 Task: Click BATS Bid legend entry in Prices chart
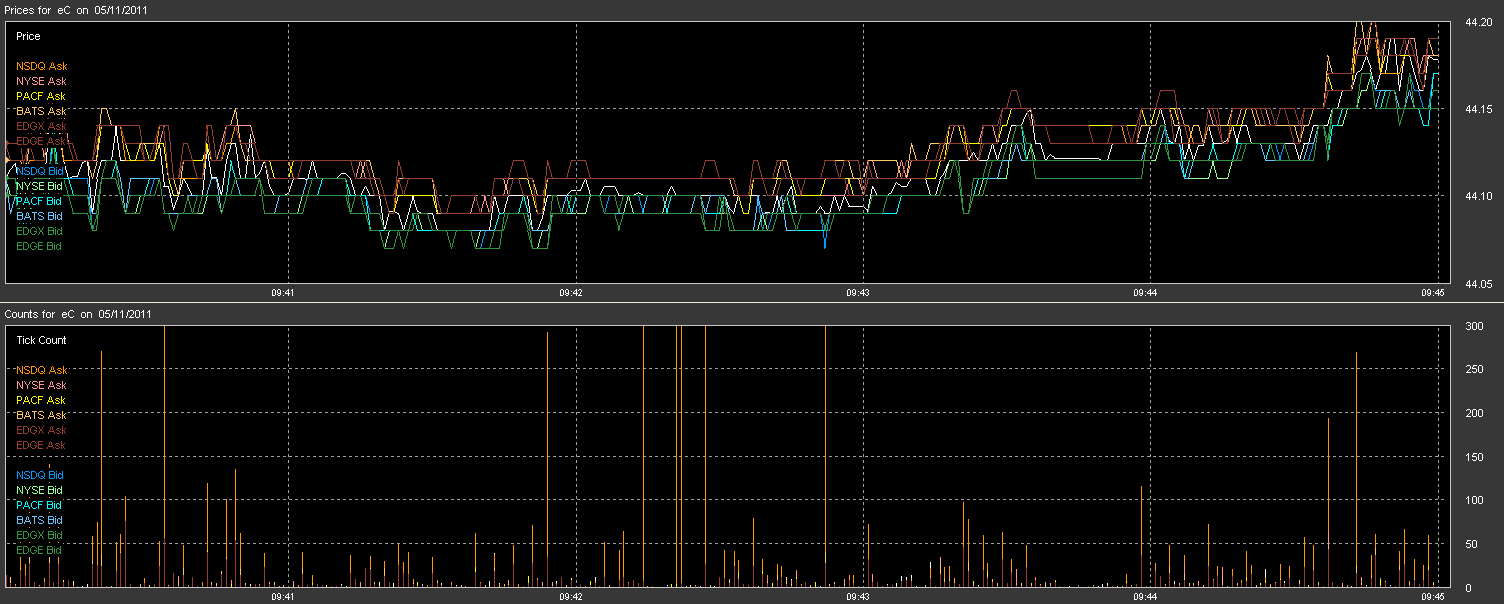pyautogui.click(x=39, y=216)
